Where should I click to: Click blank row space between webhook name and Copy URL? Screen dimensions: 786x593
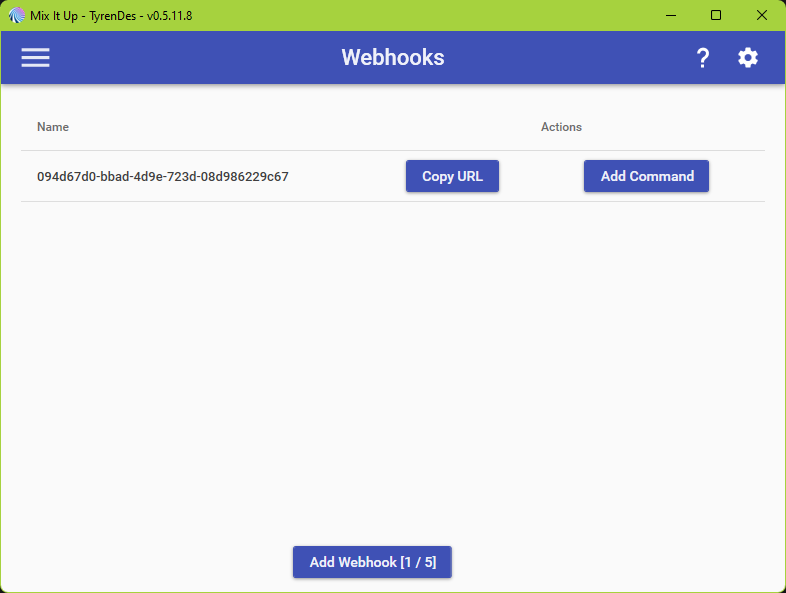click(x=345, y=177)
